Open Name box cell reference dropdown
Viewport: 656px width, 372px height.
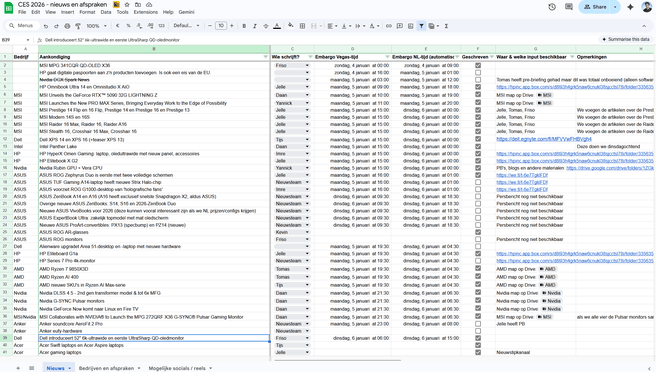click(x=28, y=40)
